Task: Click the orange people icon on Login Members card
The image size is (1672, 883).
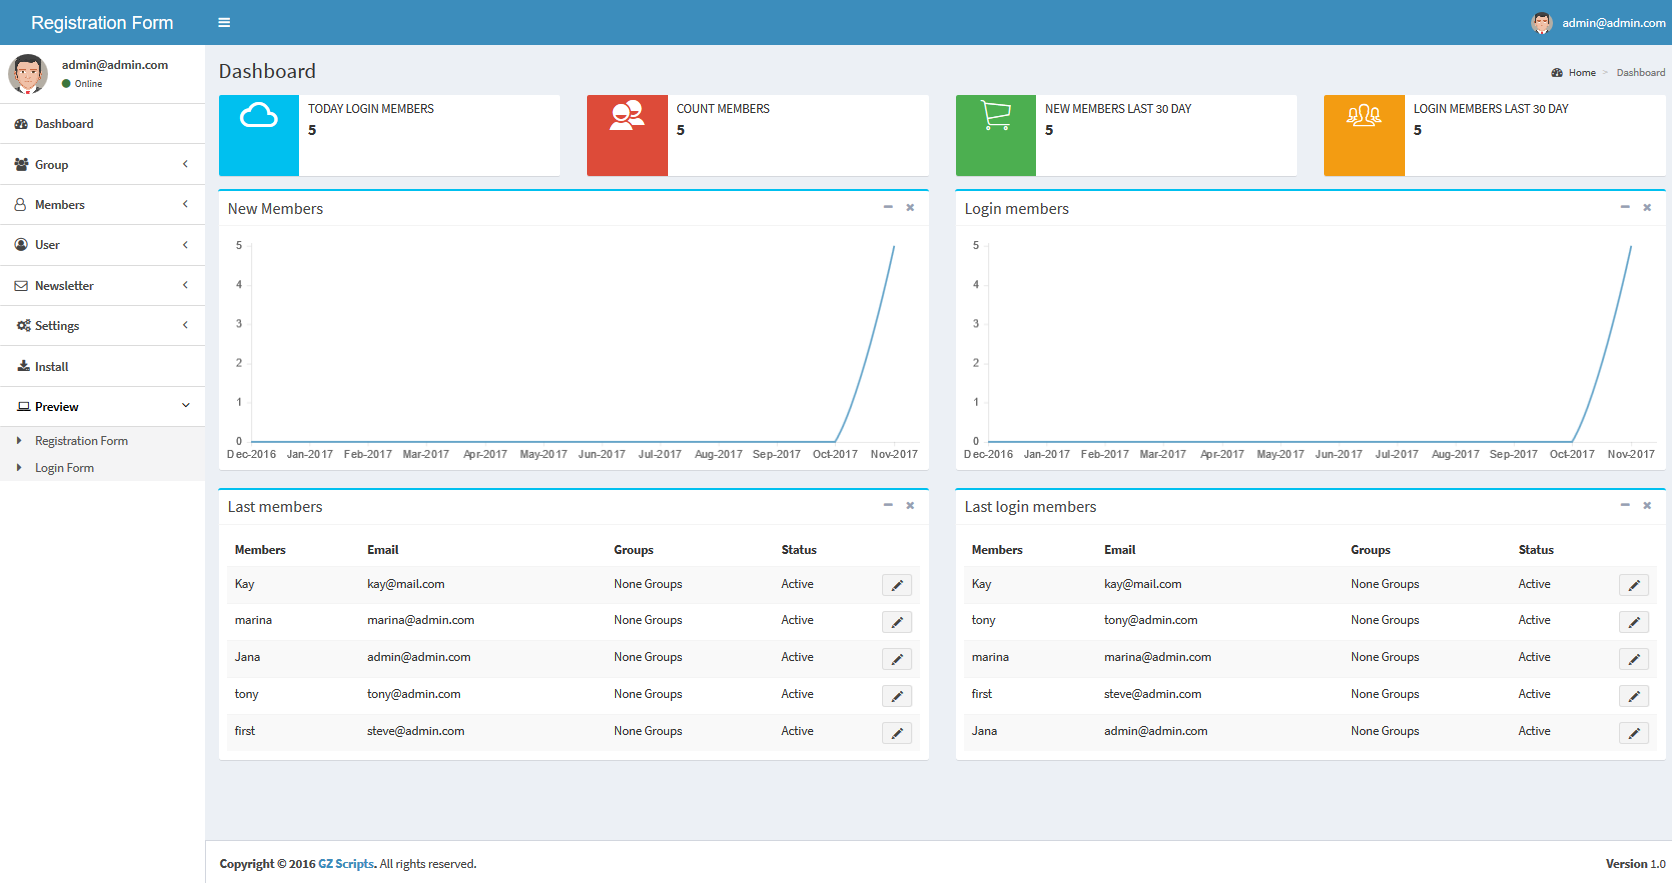Action: click(x=1364, y=116)
